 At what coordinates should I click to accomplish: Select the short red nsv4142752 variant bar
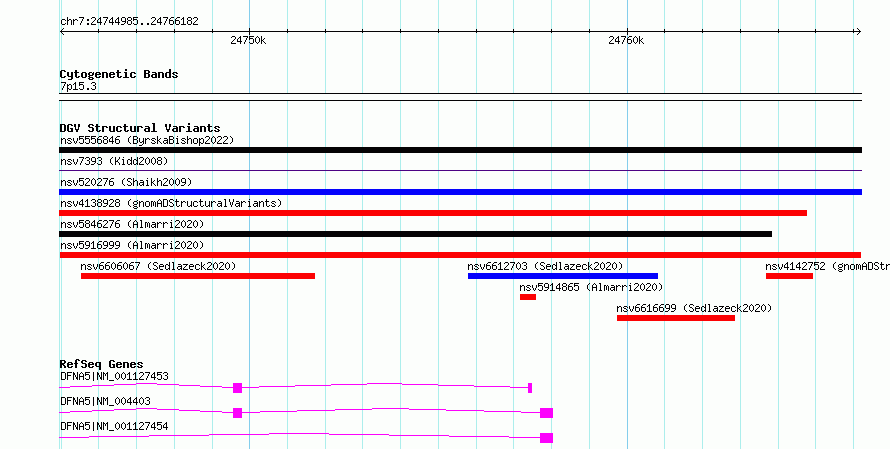[x=790, y=276]
